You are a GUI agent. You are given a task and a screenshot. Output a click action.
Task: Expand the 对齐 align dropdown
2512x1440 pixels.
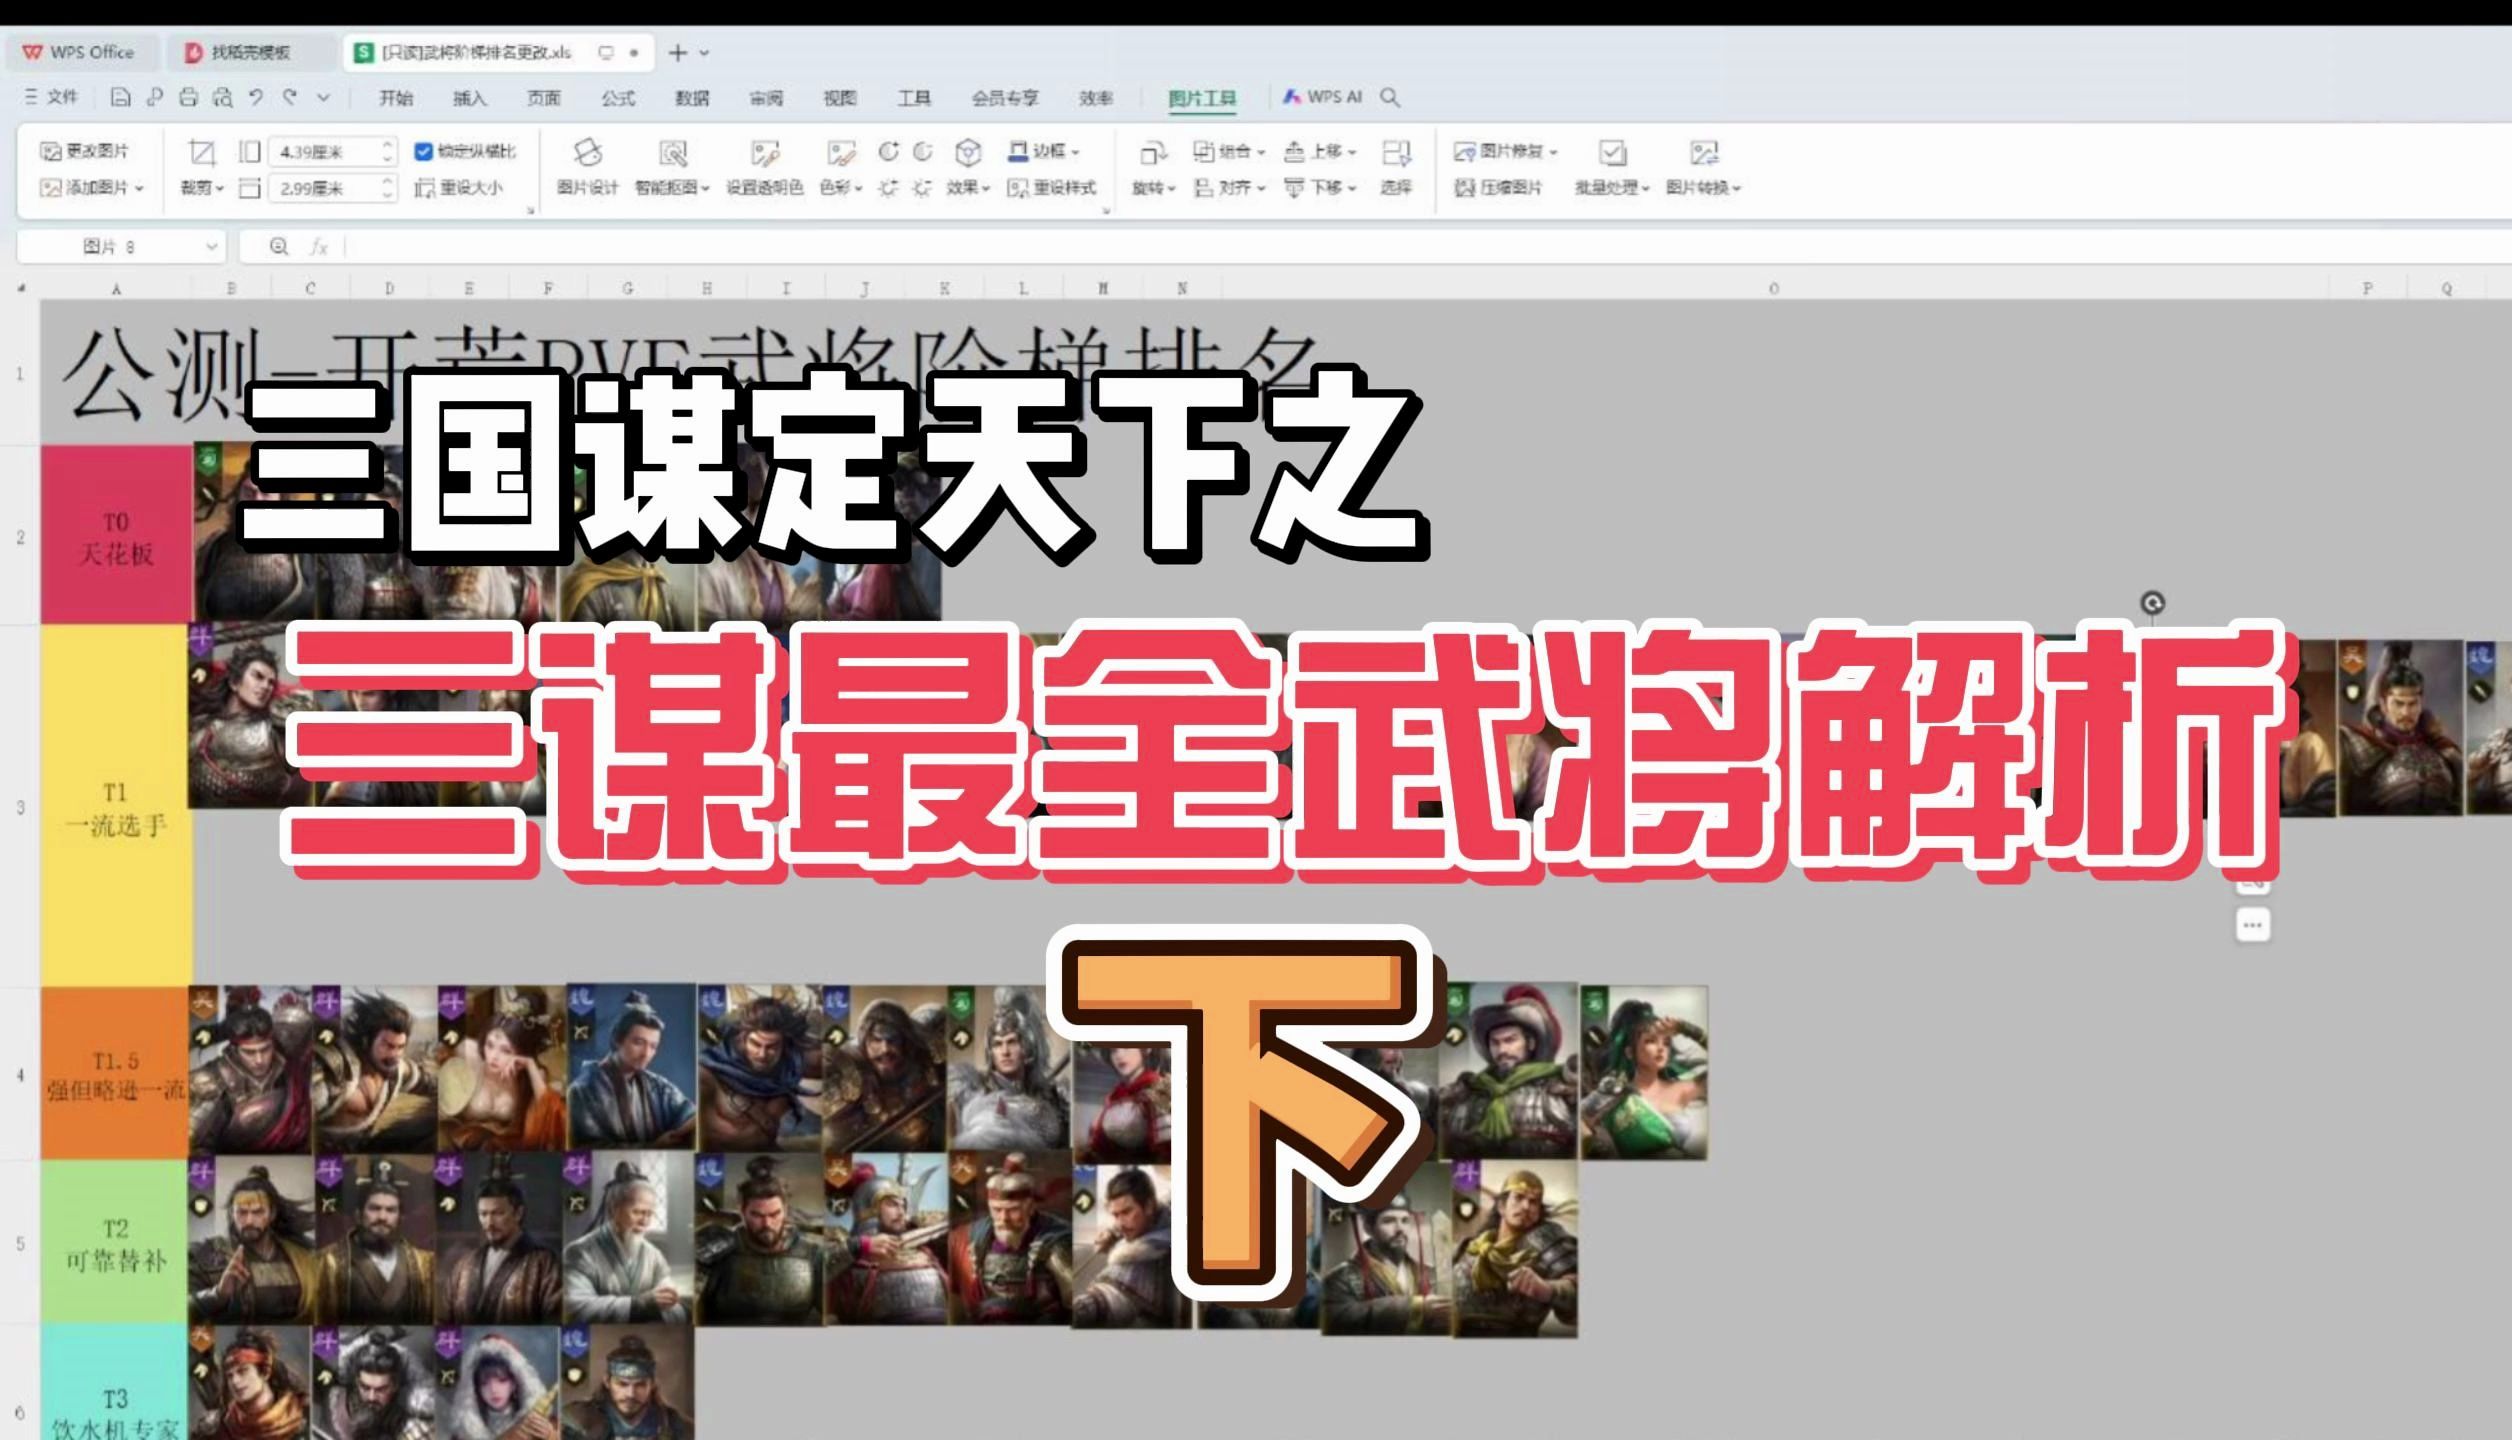click(x=1260, y=188)
